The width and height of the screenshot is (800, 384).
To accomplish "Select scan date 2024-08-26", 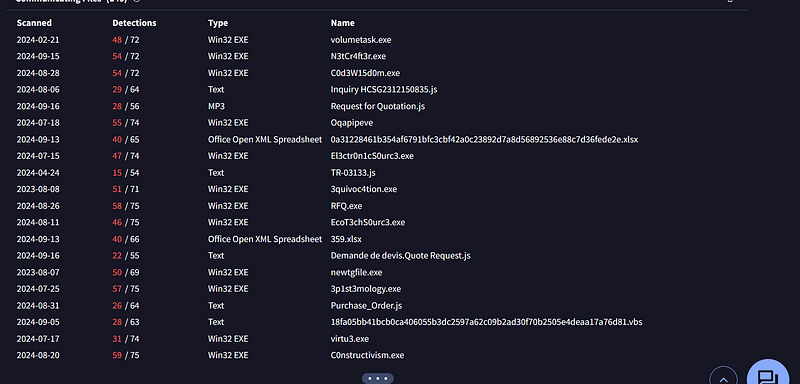I will pyautogui.click(x=38, y=206).
